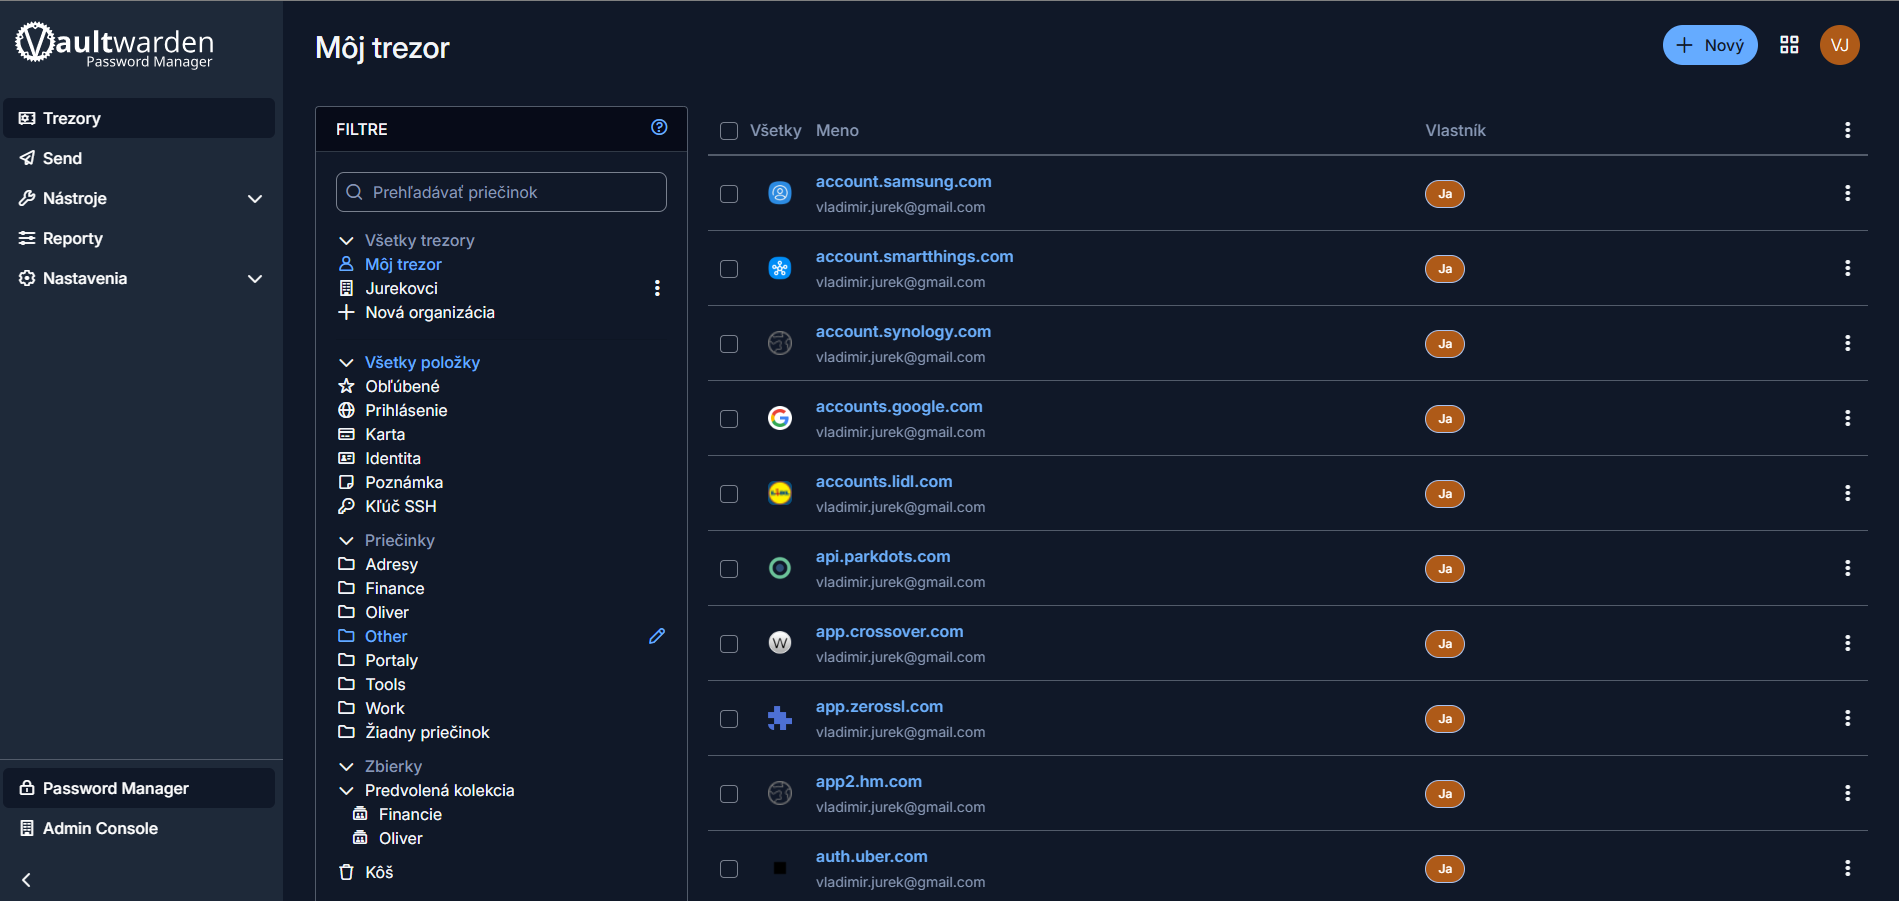
Task: Open options for account.smartthings.com entry
Action: point(1847,268)
